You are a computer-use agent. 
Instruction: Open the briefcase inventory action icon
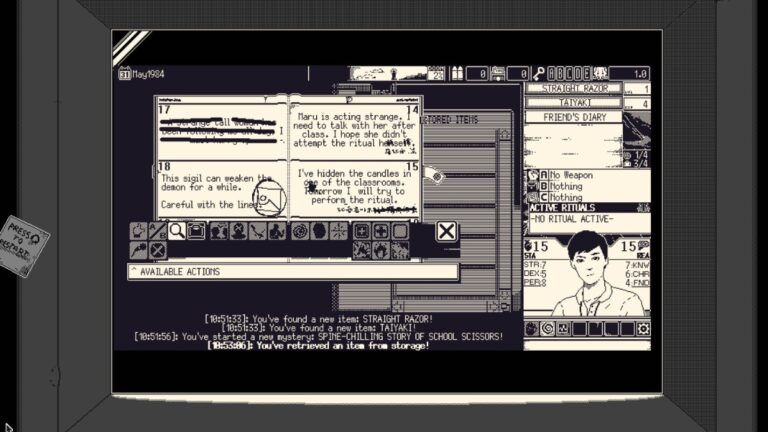tap(195, 231)
